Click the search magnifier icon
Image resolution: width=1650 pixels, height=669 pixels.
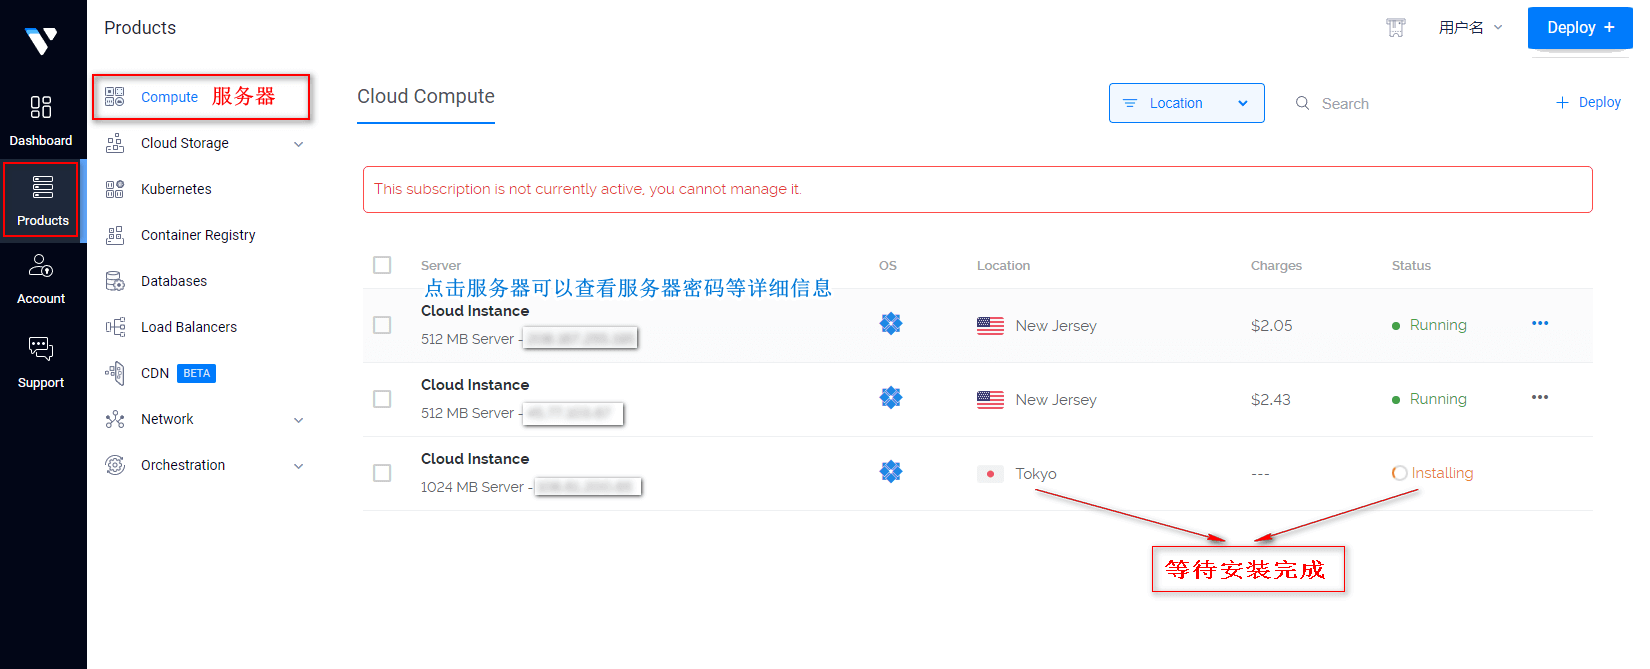coord(1303,103)
